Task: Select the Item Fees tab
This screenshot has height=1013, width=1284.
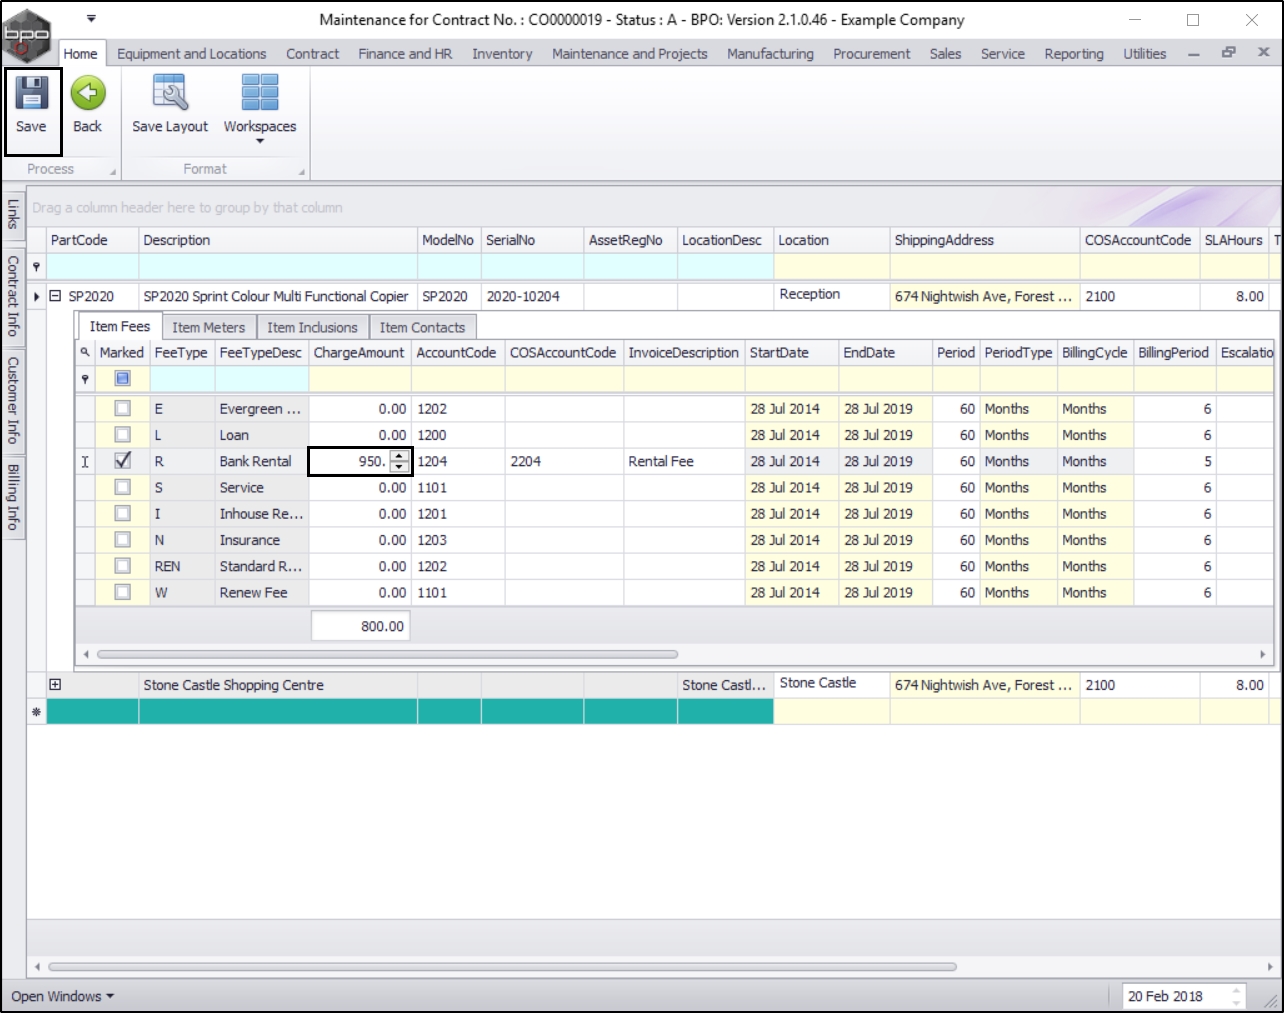Action: [x=120, y=326]
